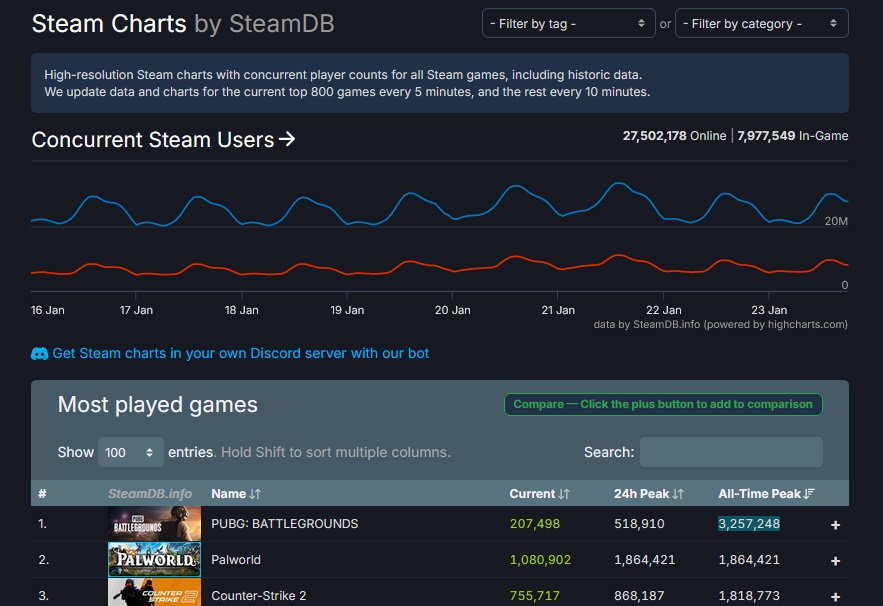Screen dimensions: 883x606
Task: Expand the Filter by category dropdown
Action: (761, 23)
